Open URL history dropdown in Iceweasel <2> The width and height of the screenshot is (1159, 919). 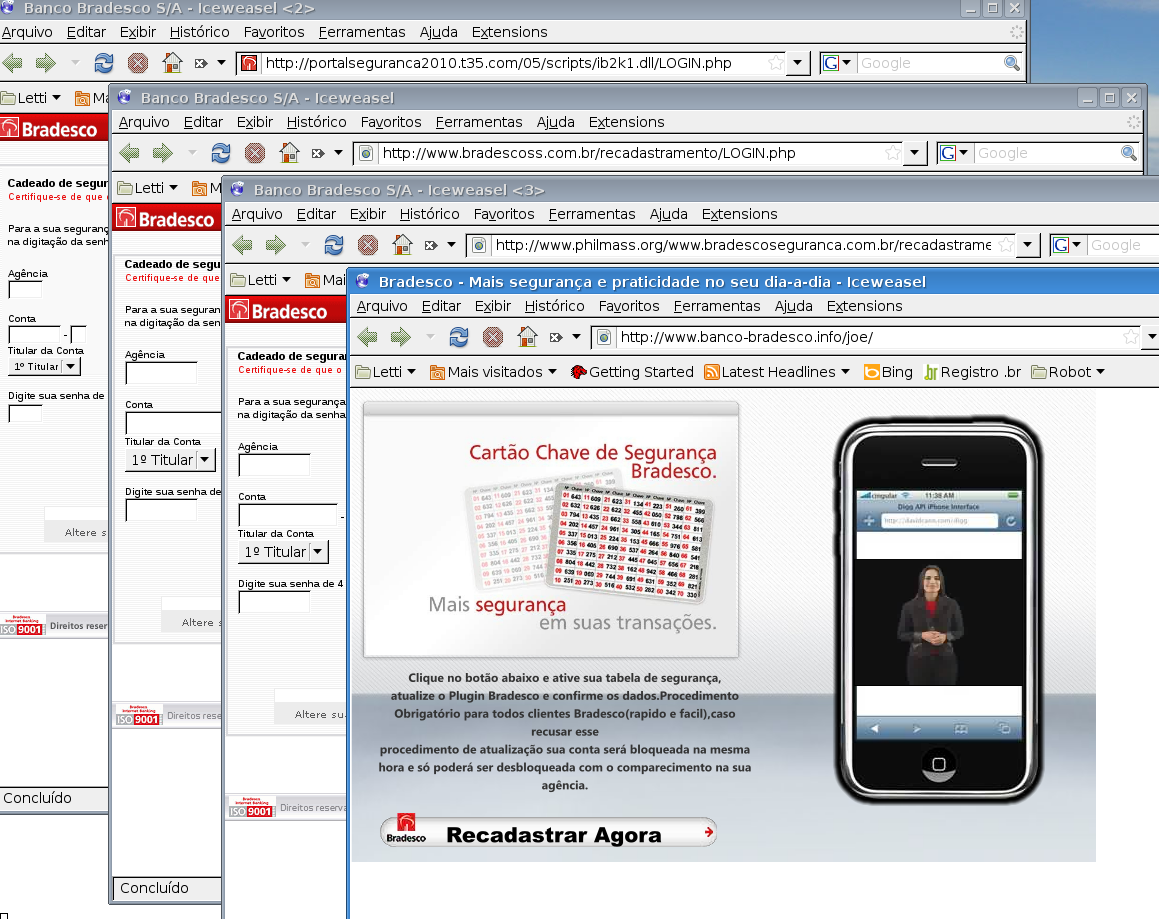click(798, 63)
